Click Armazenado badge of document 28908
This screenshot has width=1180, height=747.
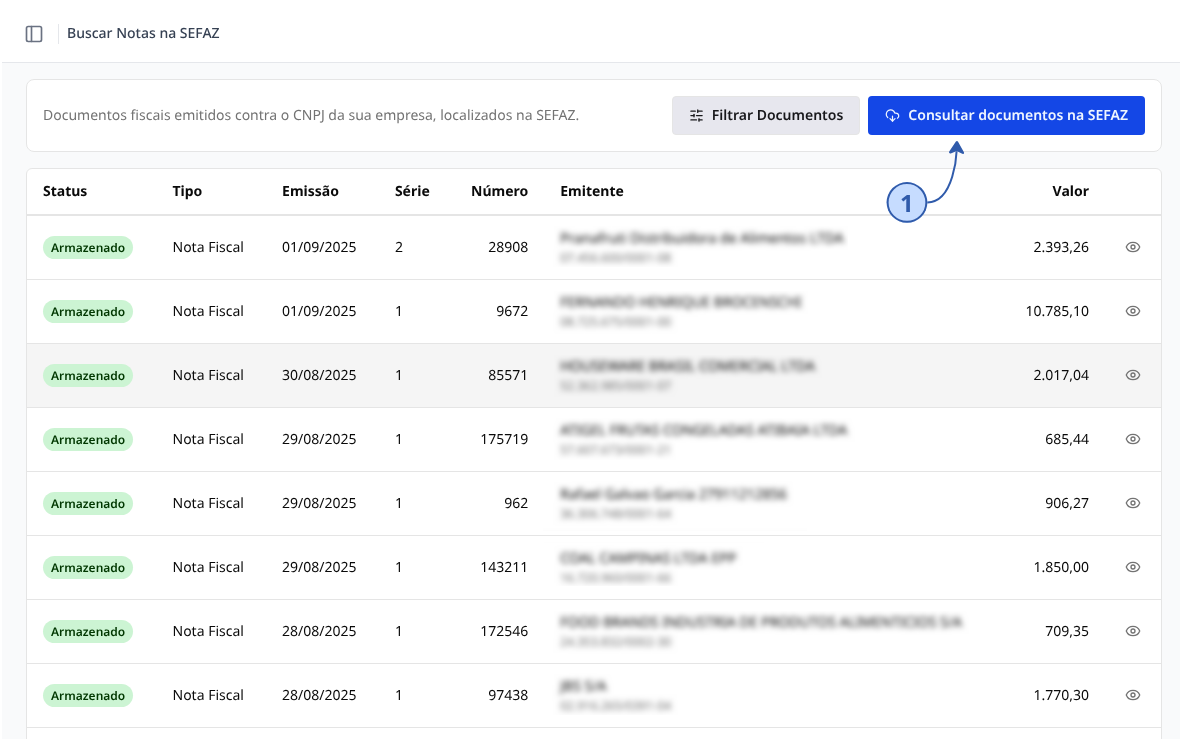[x=88, y=247]
